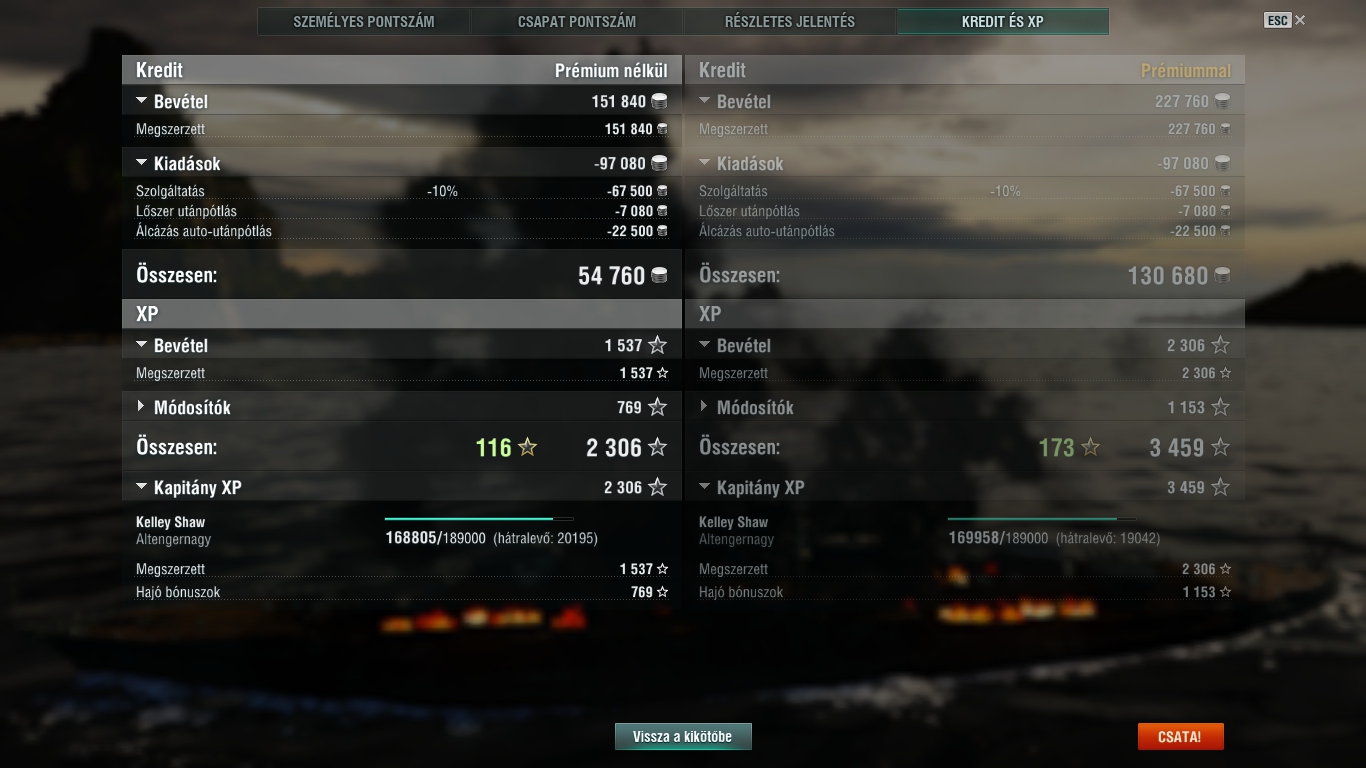Open the Csapat pontszám tab
Screen dimensions: 1366x768
(x=577, y=21)
